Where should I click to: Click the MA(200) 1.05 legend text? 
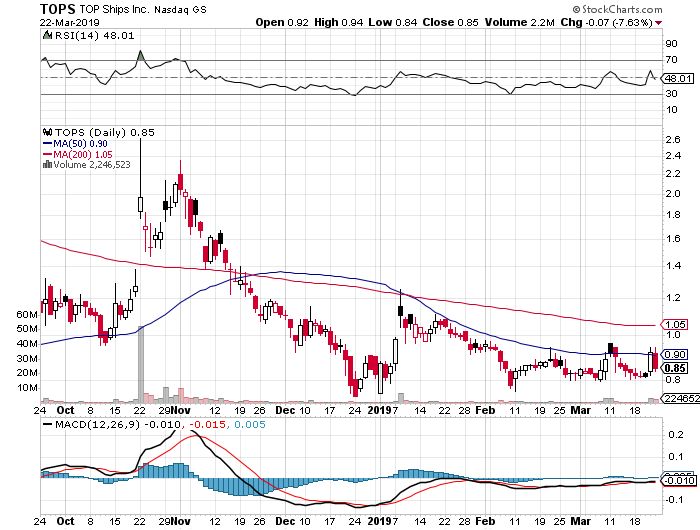tap(83, 154)
